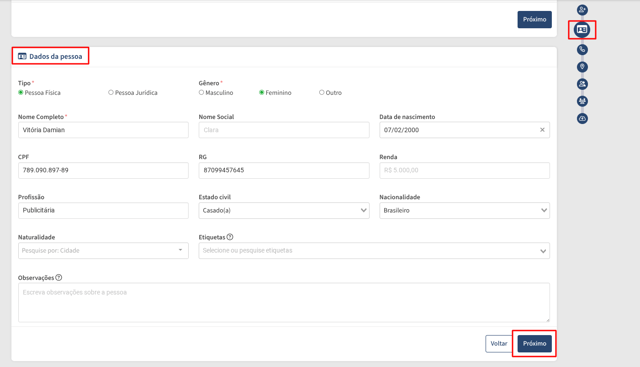Viewport: 640px width, 367px height.
Task: Edit the RG field
Action: pyautogui.click(x=284, y=170)
